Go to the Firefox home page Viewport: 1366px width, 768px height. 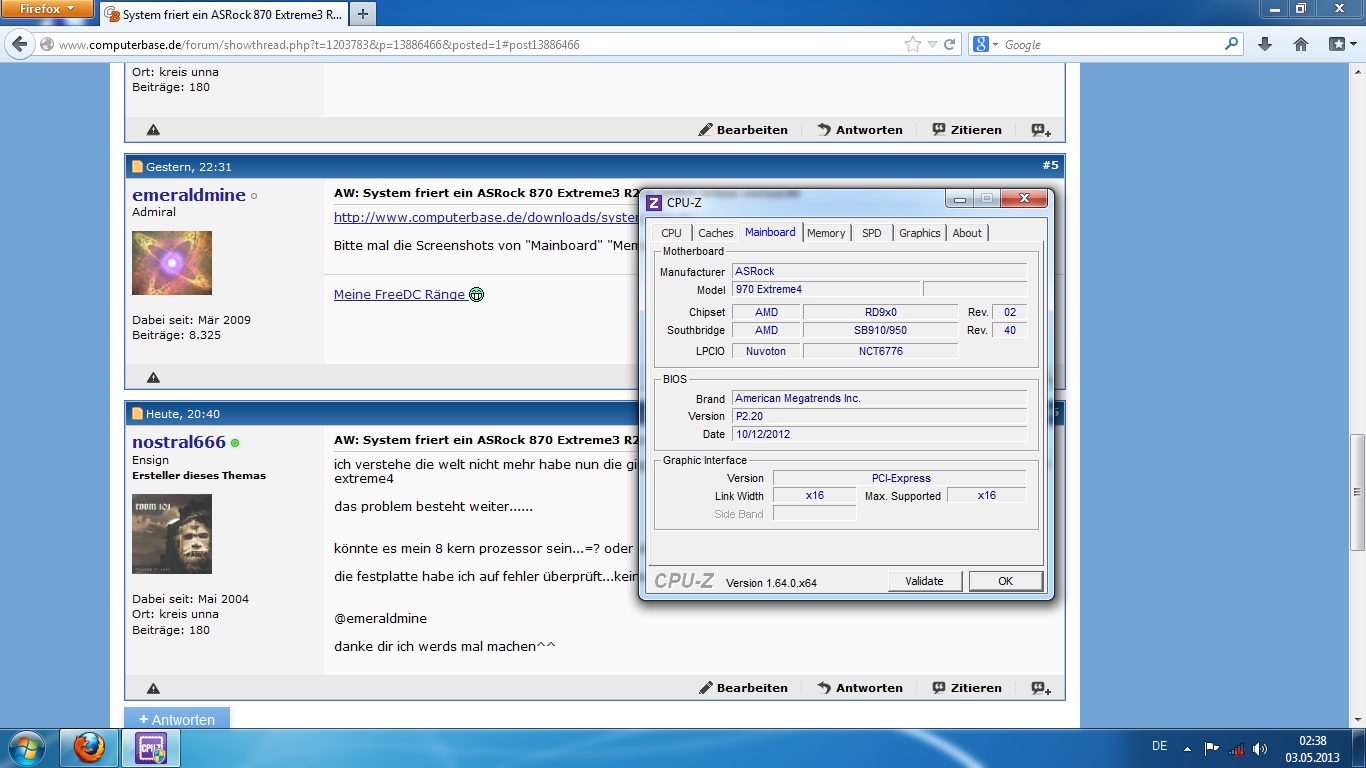1301,44
